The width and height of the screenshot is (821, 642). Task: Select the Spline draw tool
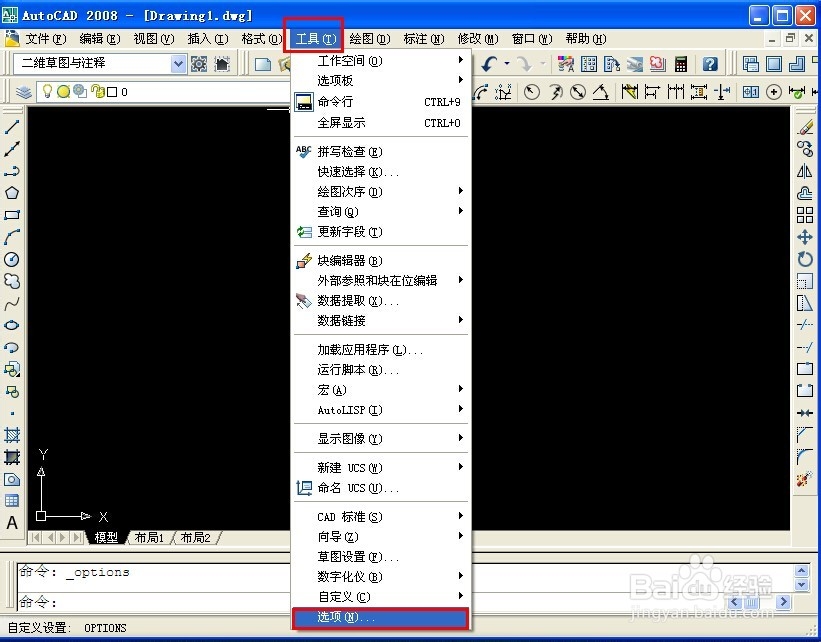coord(12,303)
